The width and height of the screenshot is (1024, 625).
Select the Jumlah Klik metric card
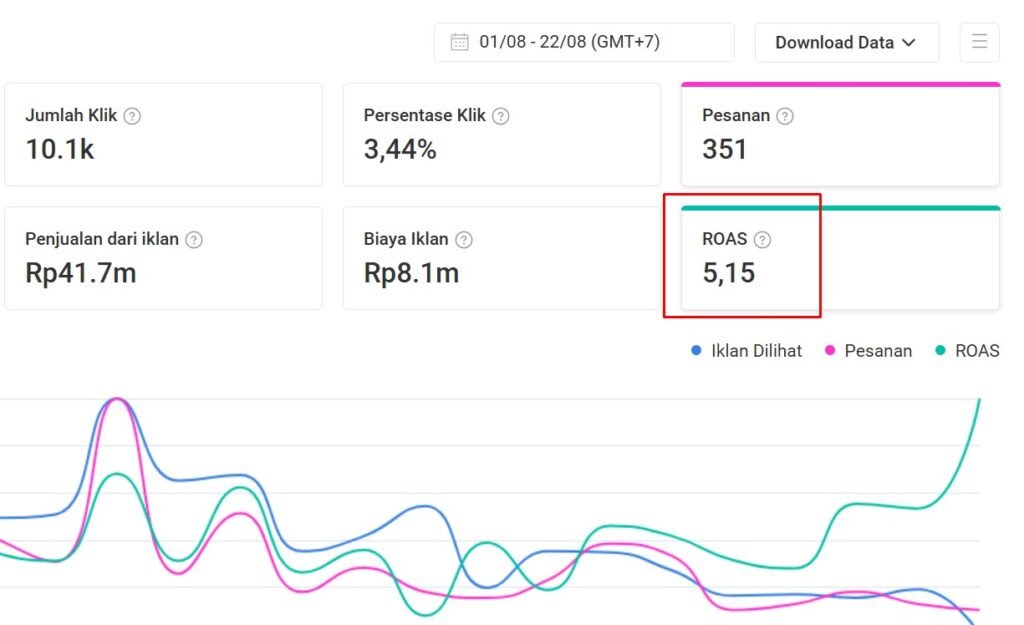point(163,135)
